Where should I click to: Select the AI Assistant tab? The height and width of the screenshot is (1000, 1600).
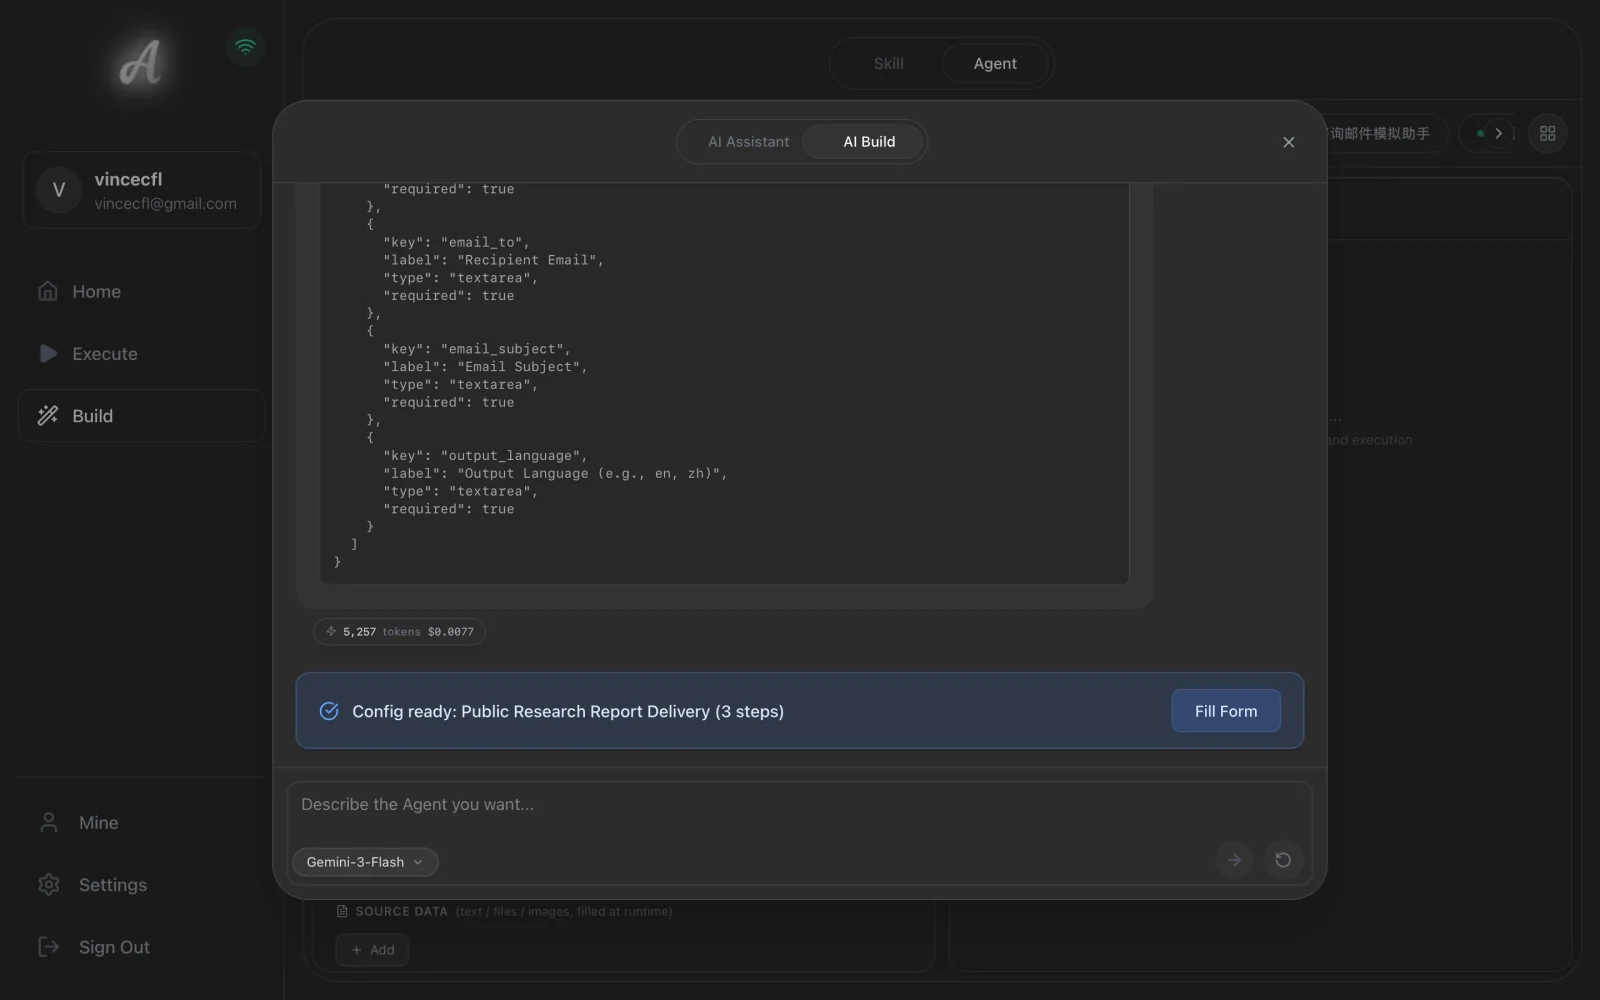[748, 141]
